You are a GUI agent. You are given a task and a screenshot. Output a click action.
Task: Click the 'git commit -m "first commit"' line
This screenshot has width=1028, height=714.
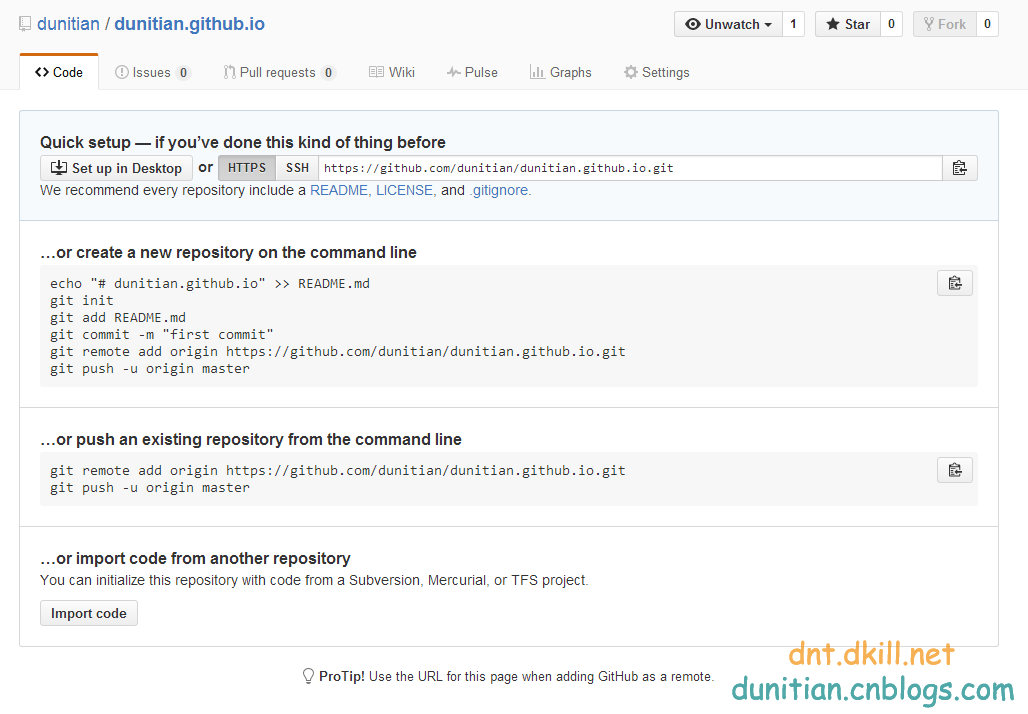click(x=162, y=335)
